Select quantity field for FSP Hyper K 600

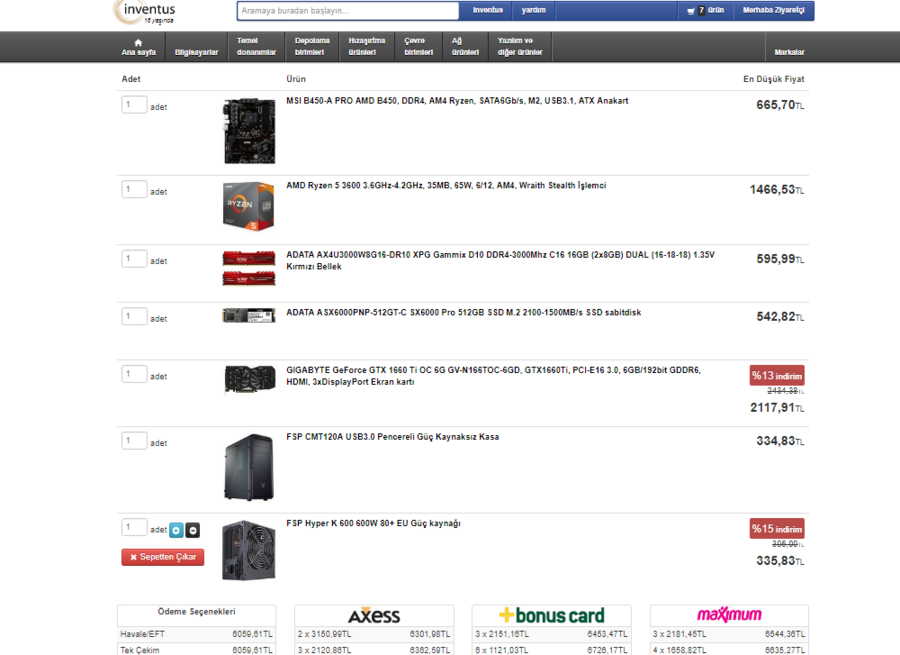click(x=134, y=527)
